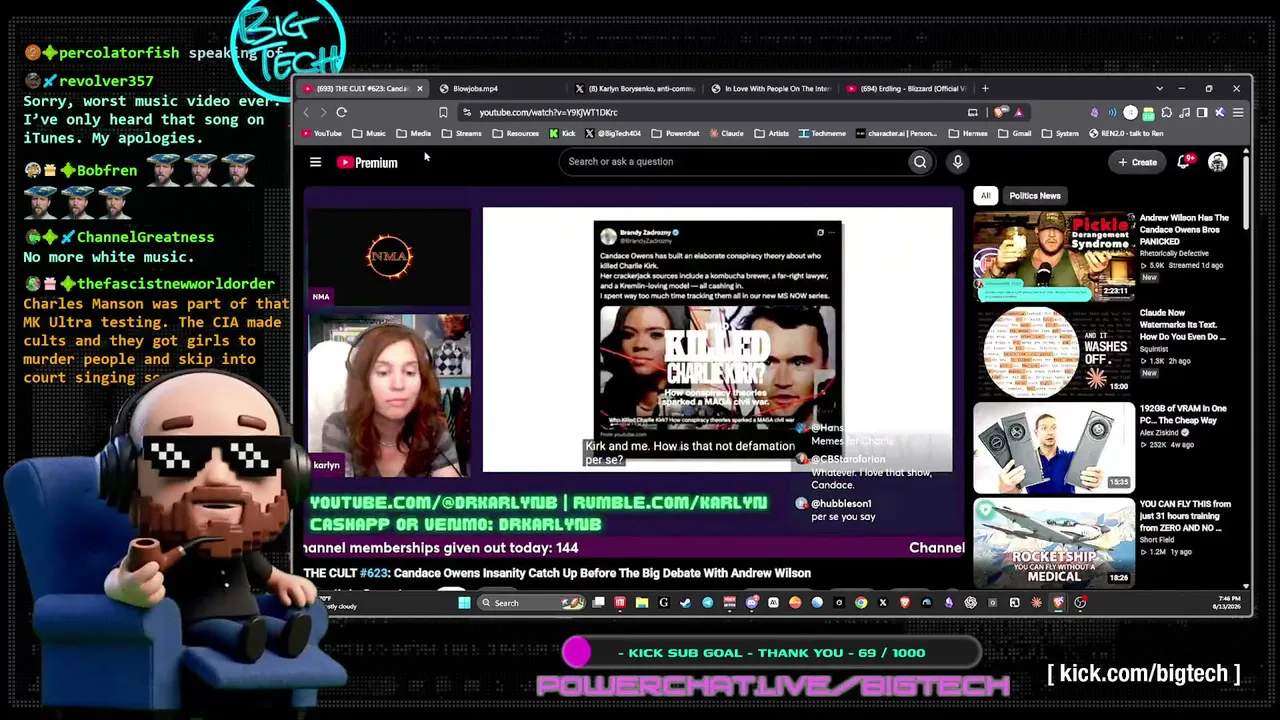This screenshot has height=720, width=1280.
Task: Click the Andrew Wilson Has The Candace title
Action: click(x=1184, y=229)
